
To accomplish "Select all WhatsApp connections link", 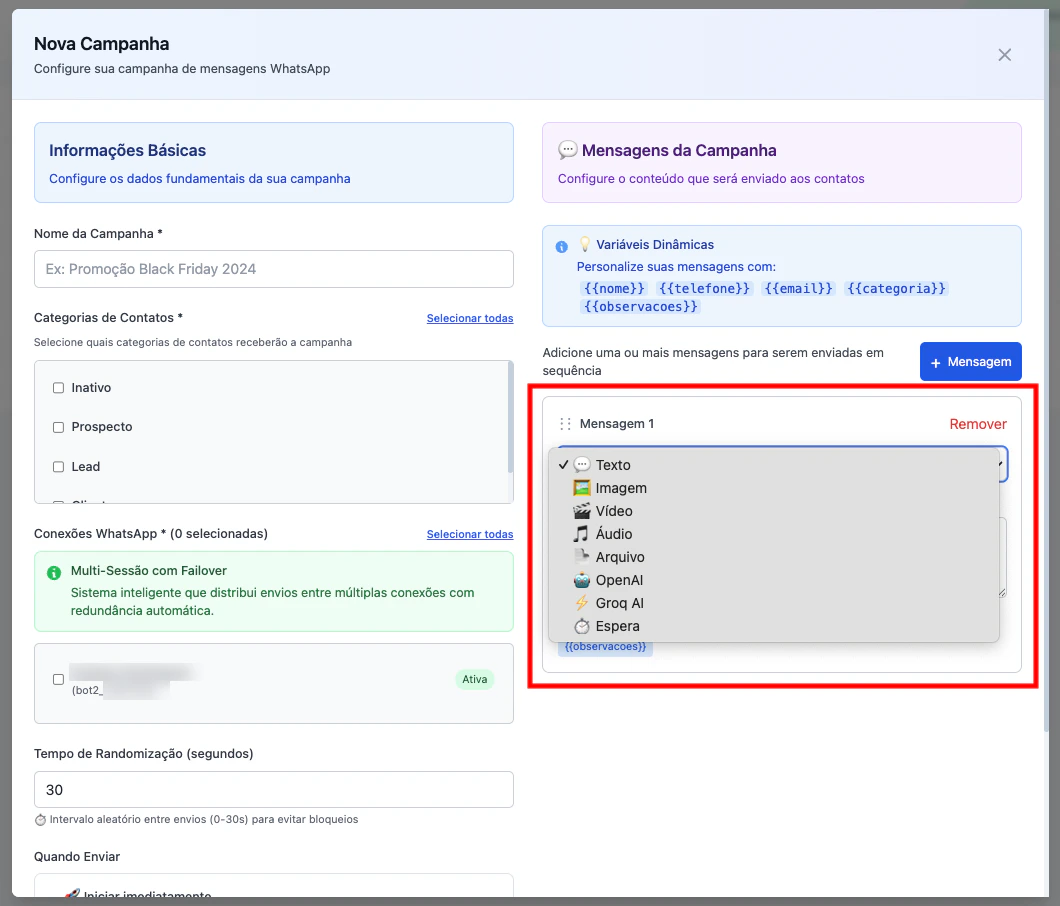I will (x=470, y=535).
